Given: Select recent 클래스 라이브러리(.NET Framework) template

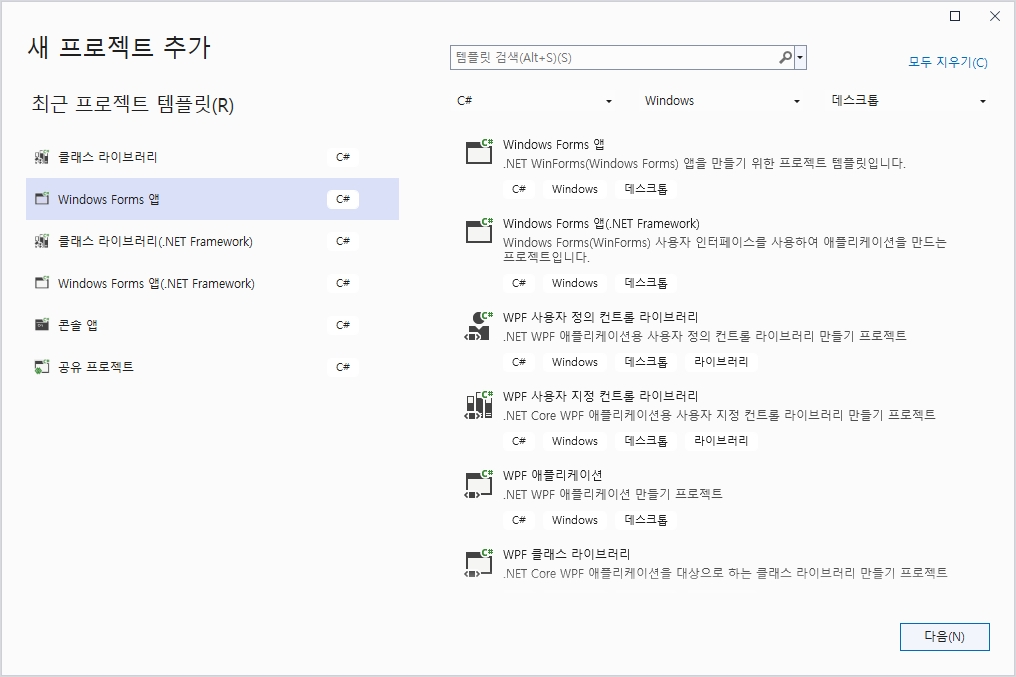Looking at the screenshot, I should click(213, 241).
